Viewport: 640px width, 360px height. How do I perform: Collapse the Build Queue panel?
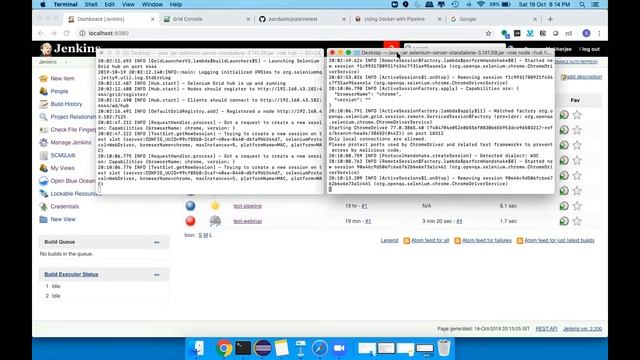[x=157, y=242]
